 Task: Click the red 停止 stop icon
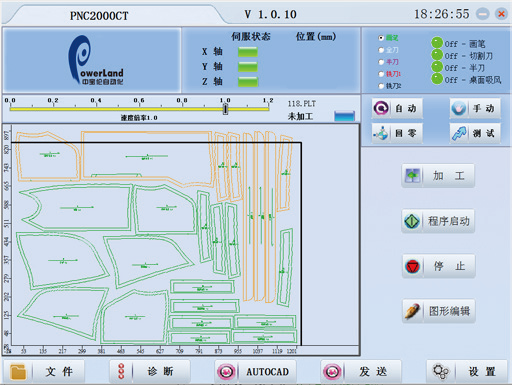tap(413, 266)
